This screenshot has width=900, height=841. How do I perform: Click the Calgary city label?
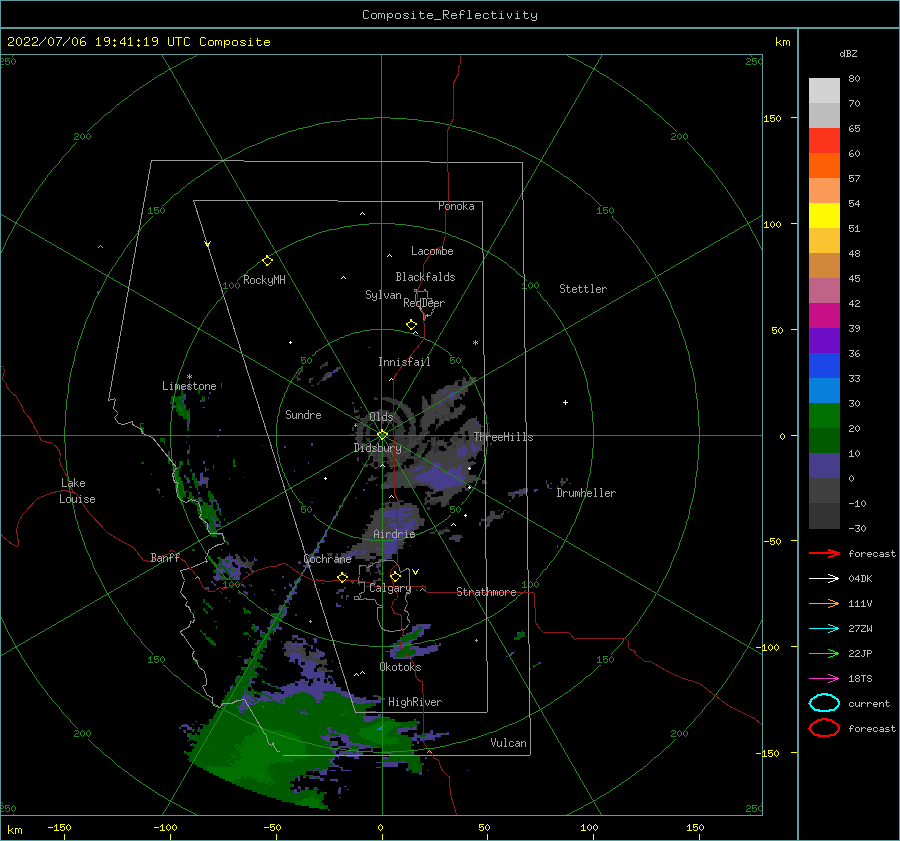click(390, 588)
